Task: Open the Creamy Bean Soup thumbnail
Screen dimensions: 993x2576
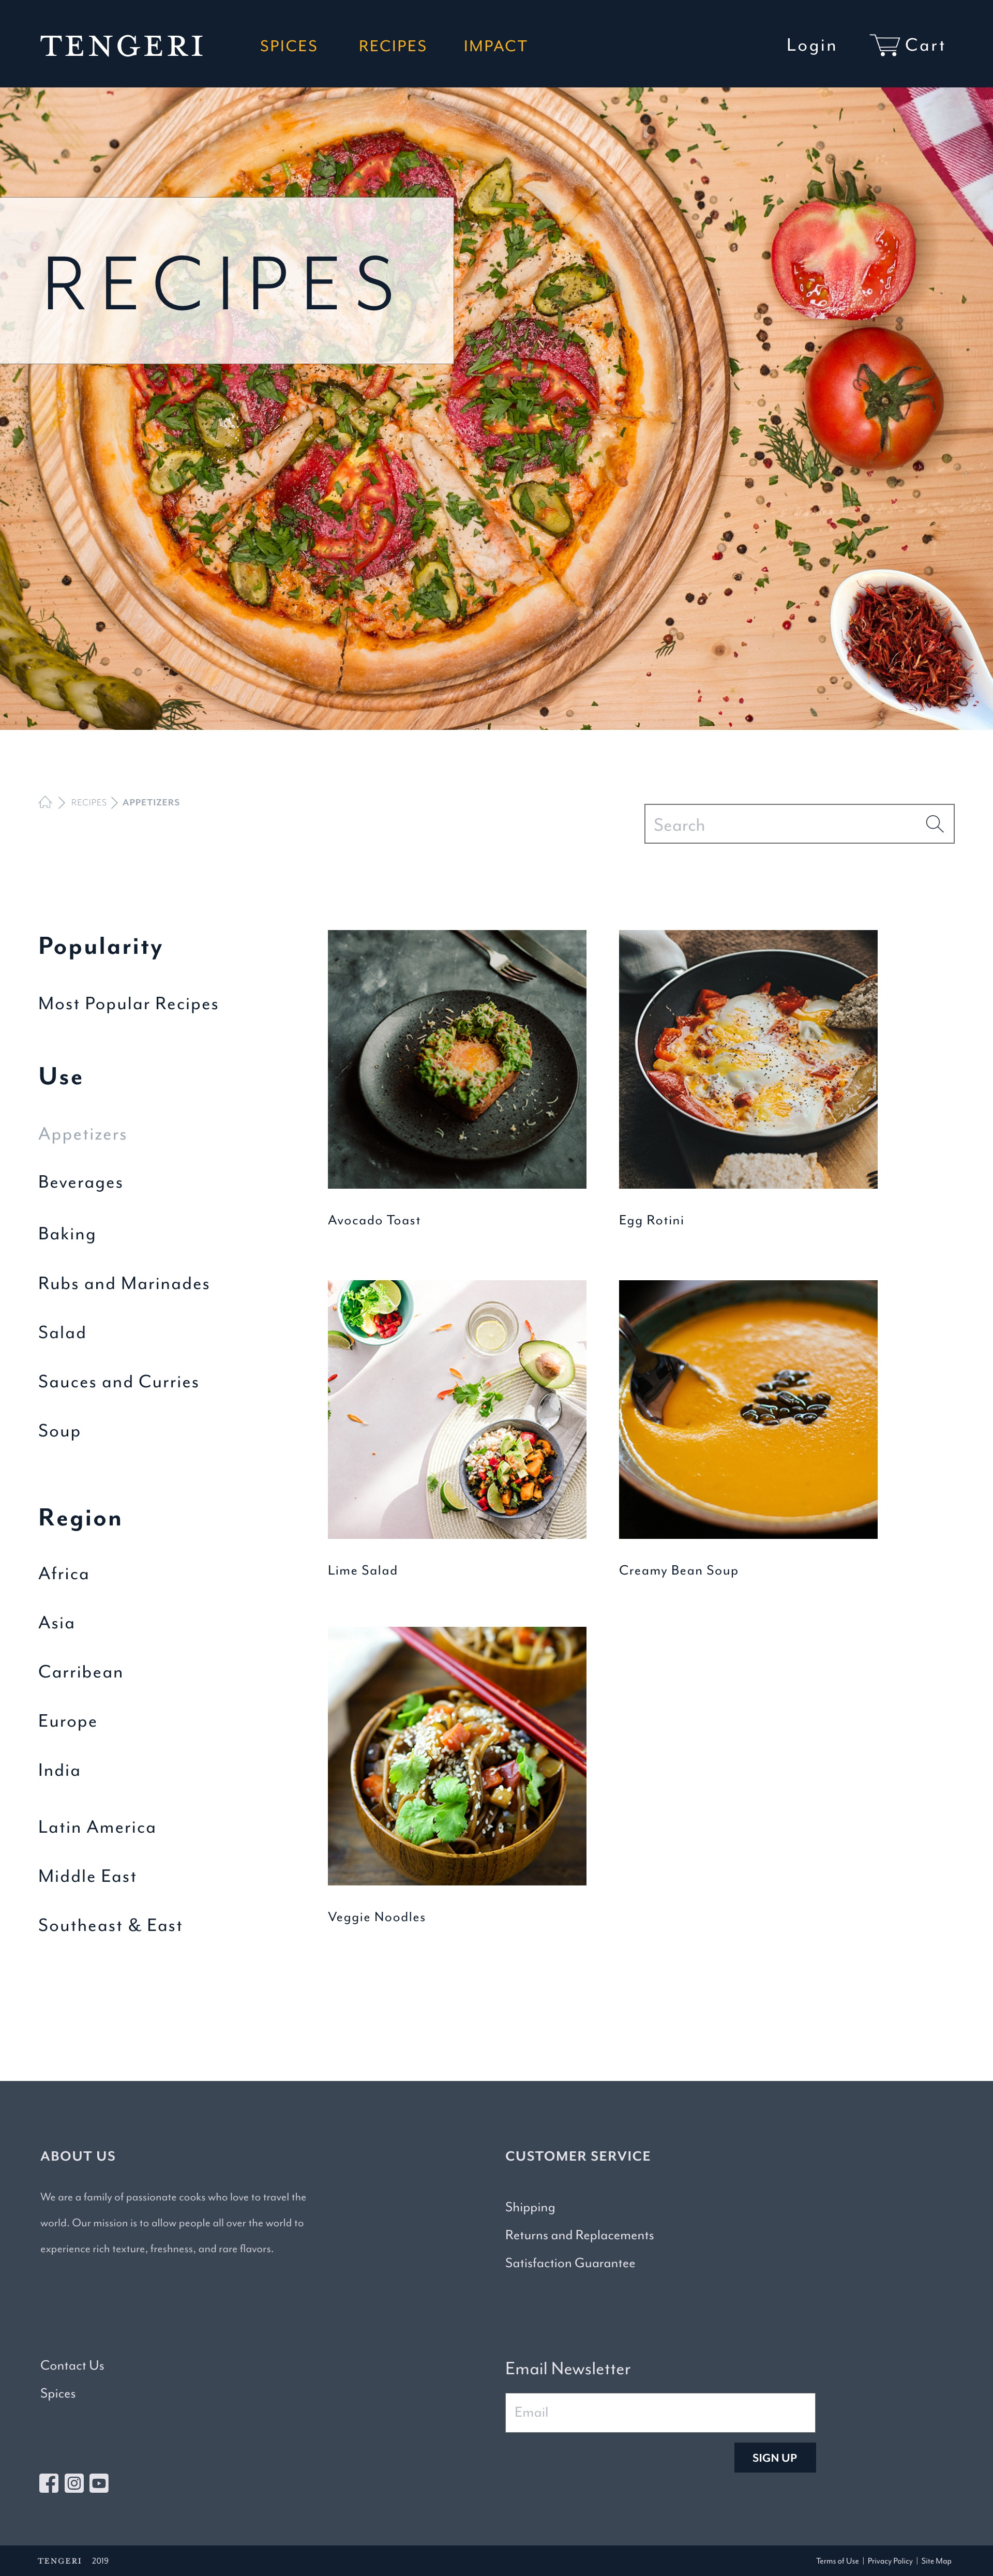Action: tap(748, 1409)
